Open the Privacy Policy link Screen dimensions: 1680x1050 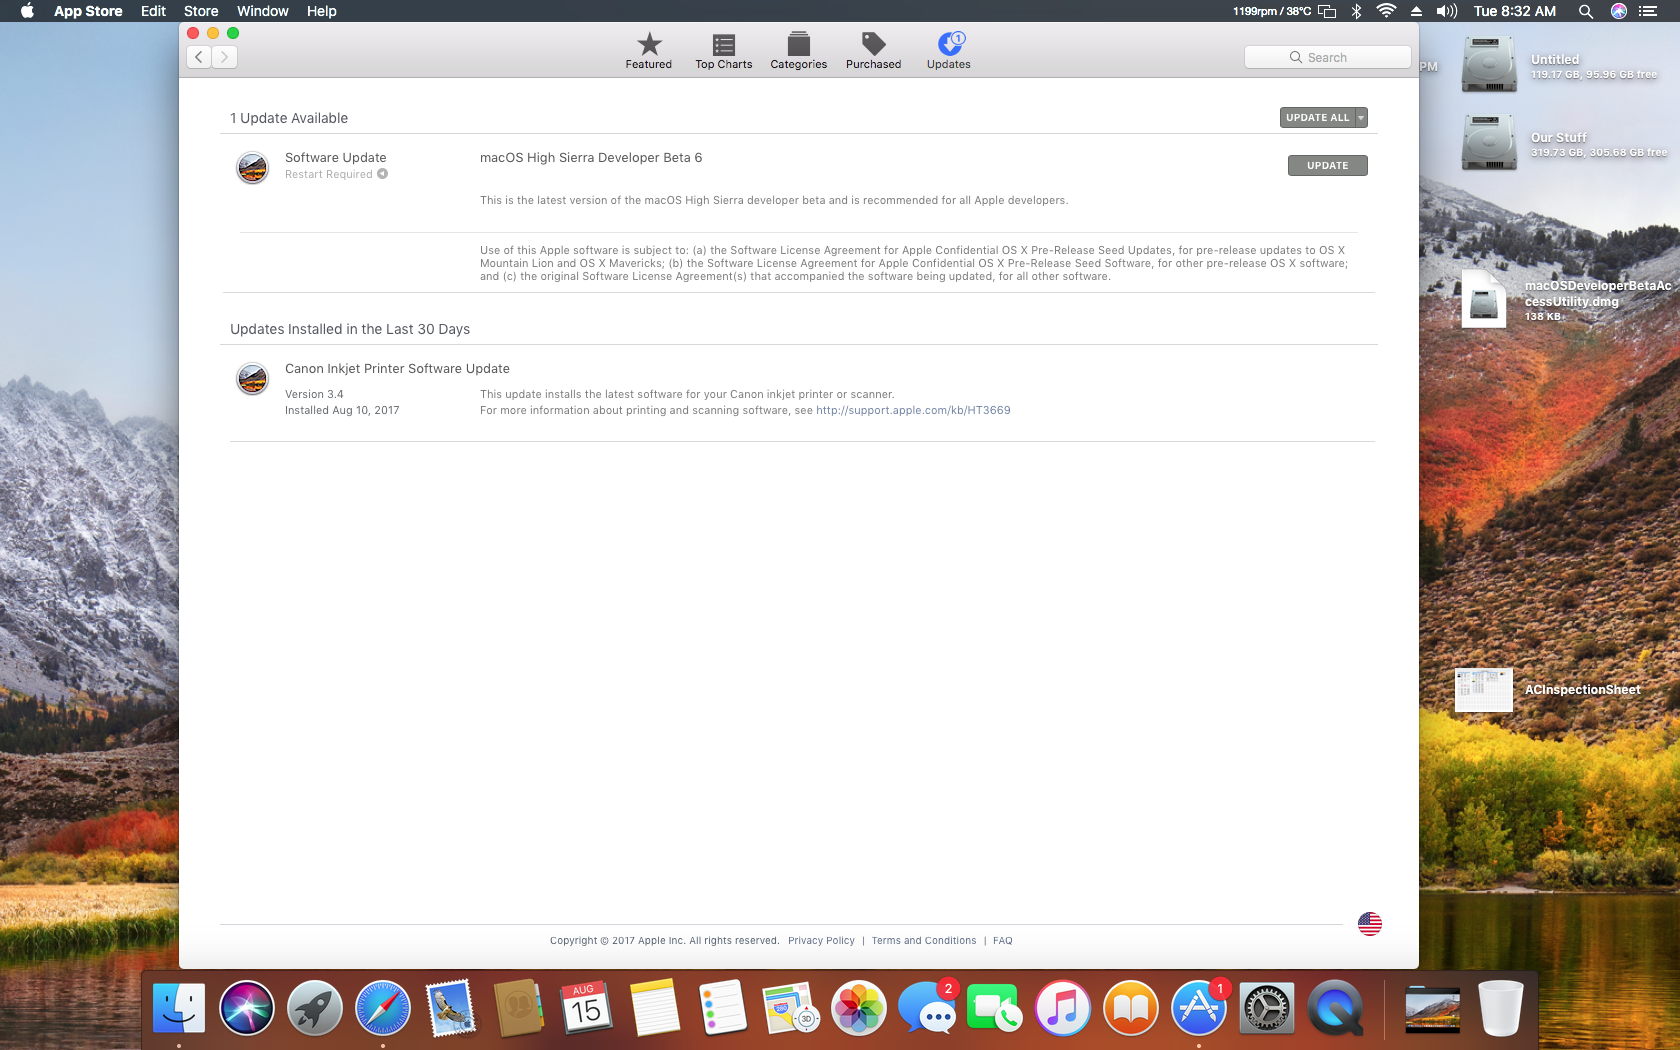821,940
